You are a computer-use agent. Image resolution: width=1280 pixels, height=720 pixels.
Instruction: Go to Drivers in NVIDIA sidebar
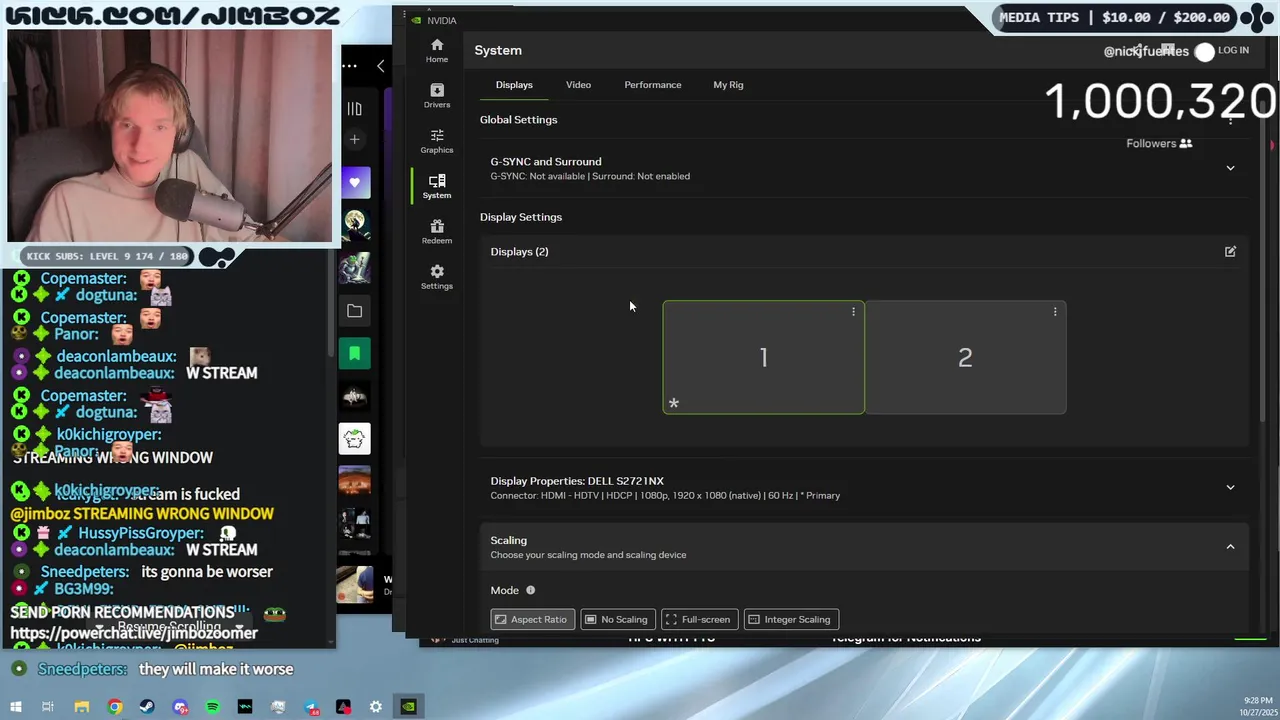click(x=436, y=96)
